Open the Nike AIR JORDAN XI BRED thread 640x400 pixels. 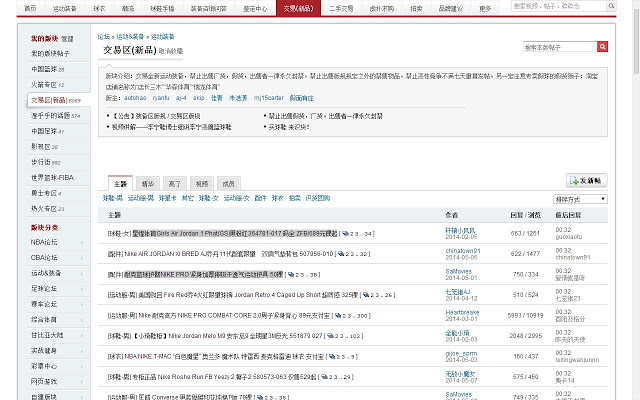coord(229,254)
